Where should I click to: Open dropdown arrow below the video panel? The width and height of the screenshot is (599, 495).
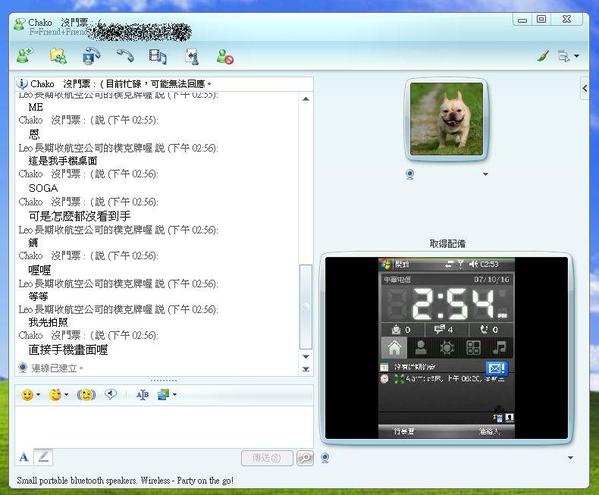(570, 458)
